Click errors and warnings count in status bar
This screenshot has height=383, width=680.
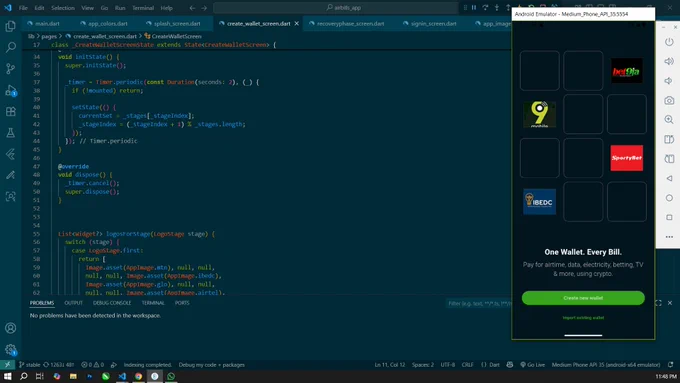click(x=93, y=365)
